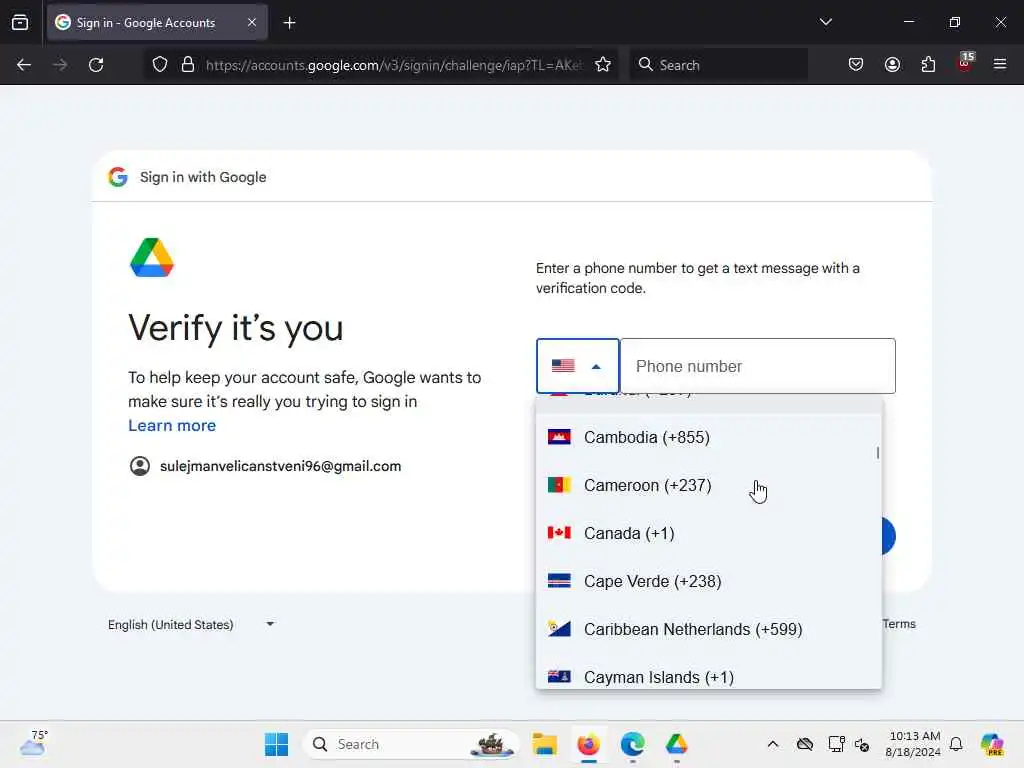
Task: Click the cloud sync off tray icon
Action: [x=805, y=744]
